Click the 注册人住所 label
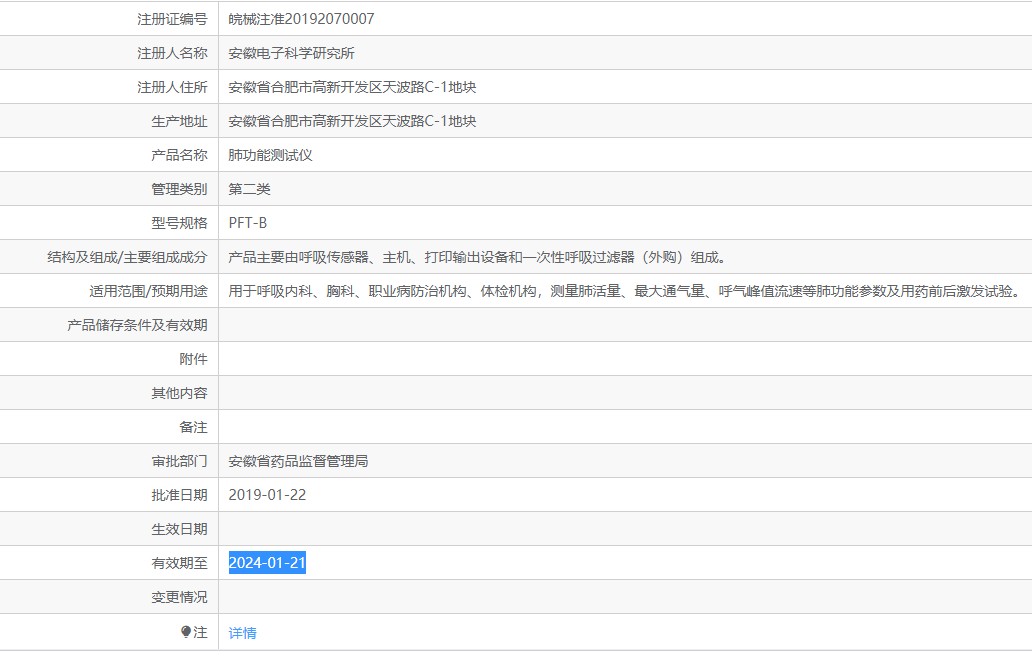The height and width of the screenshot is (657, 1032). click(x=172, y=87)
